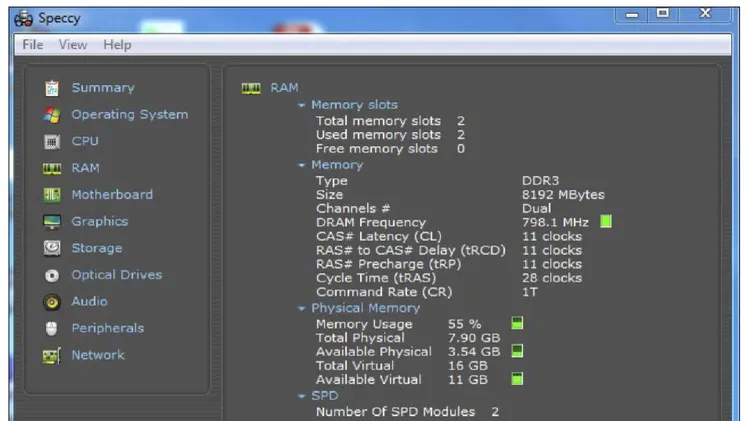Screen dimensions: 750x421
Task: Select the Free memory slots row
Action: point(390,149)
